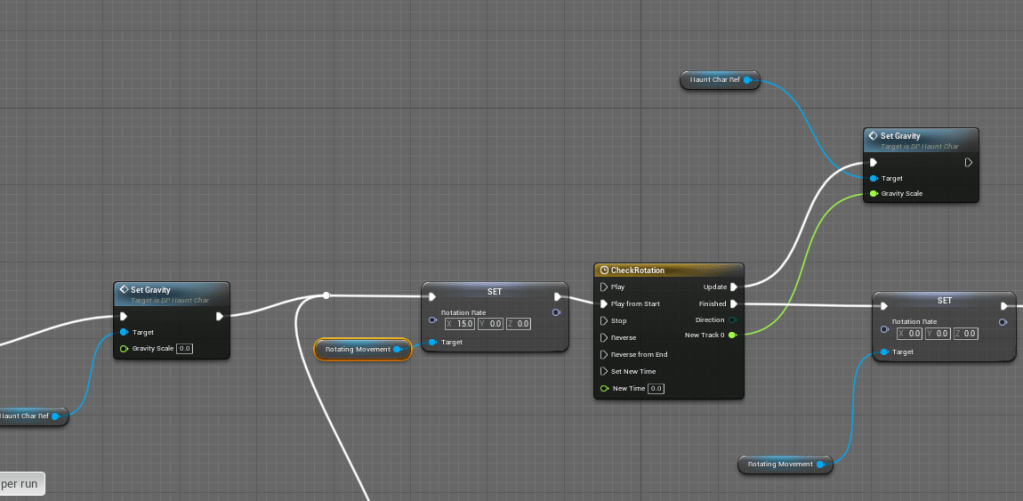1023x501 pixels.
Task: Click the Gravity Scale 0.0 value field
Action: tap(185, 349)
